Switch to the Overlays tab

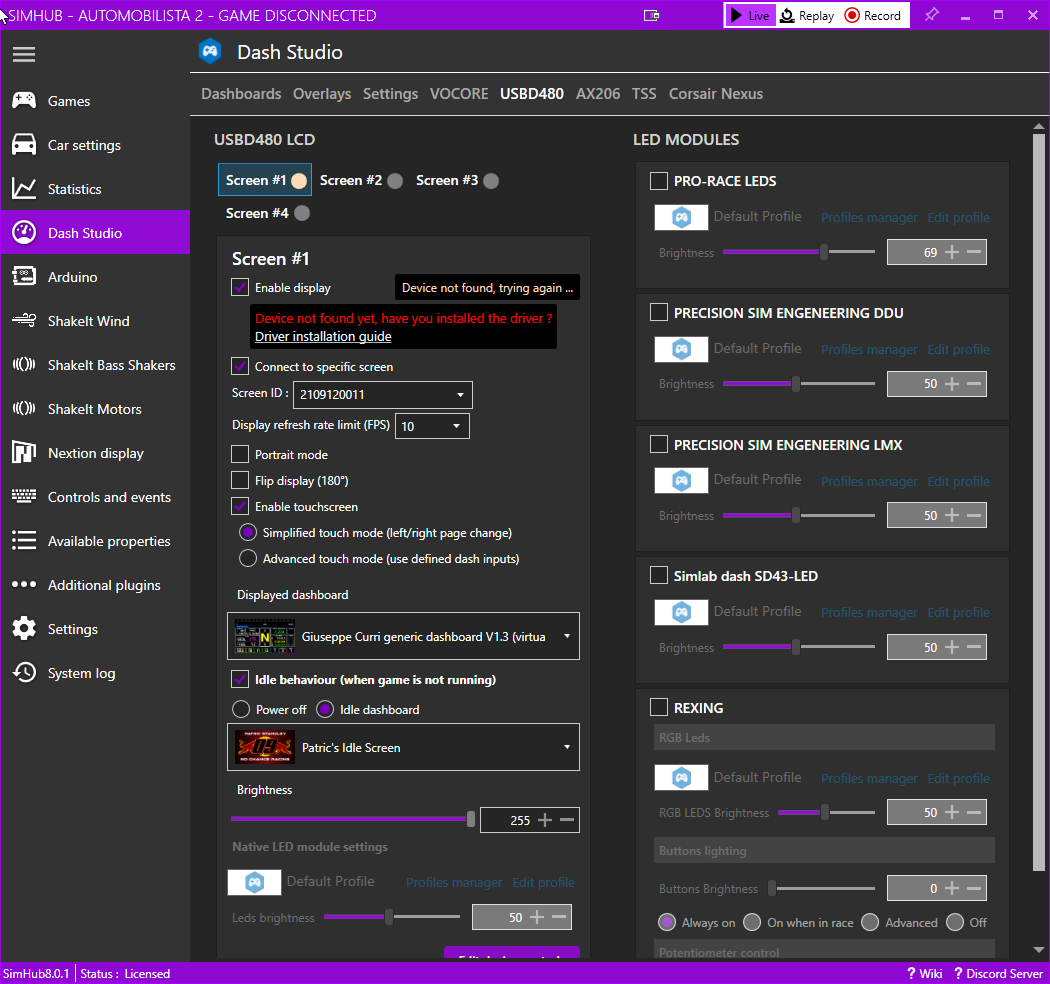(x=321, y=94)
